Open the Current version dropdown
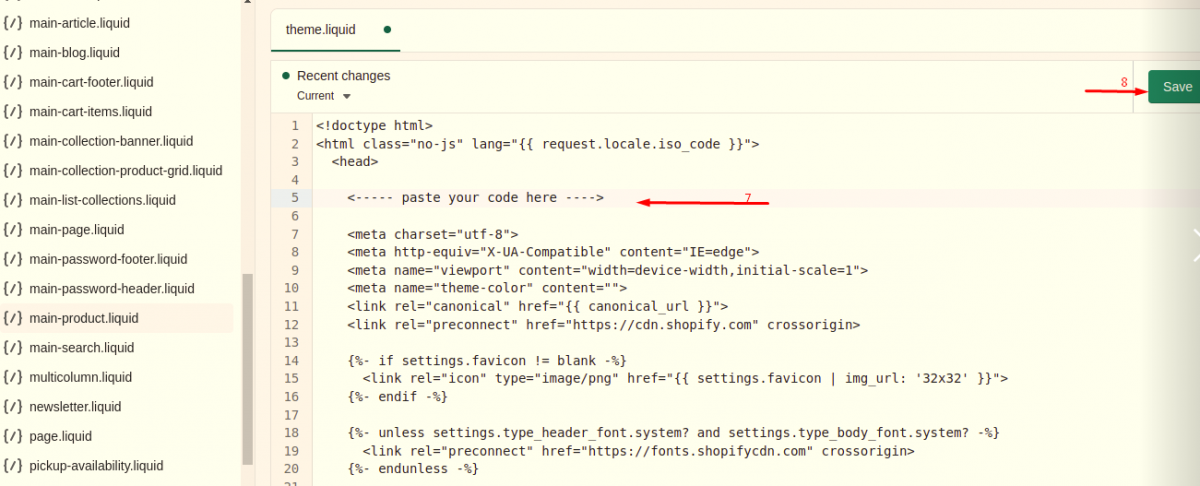 324,96
